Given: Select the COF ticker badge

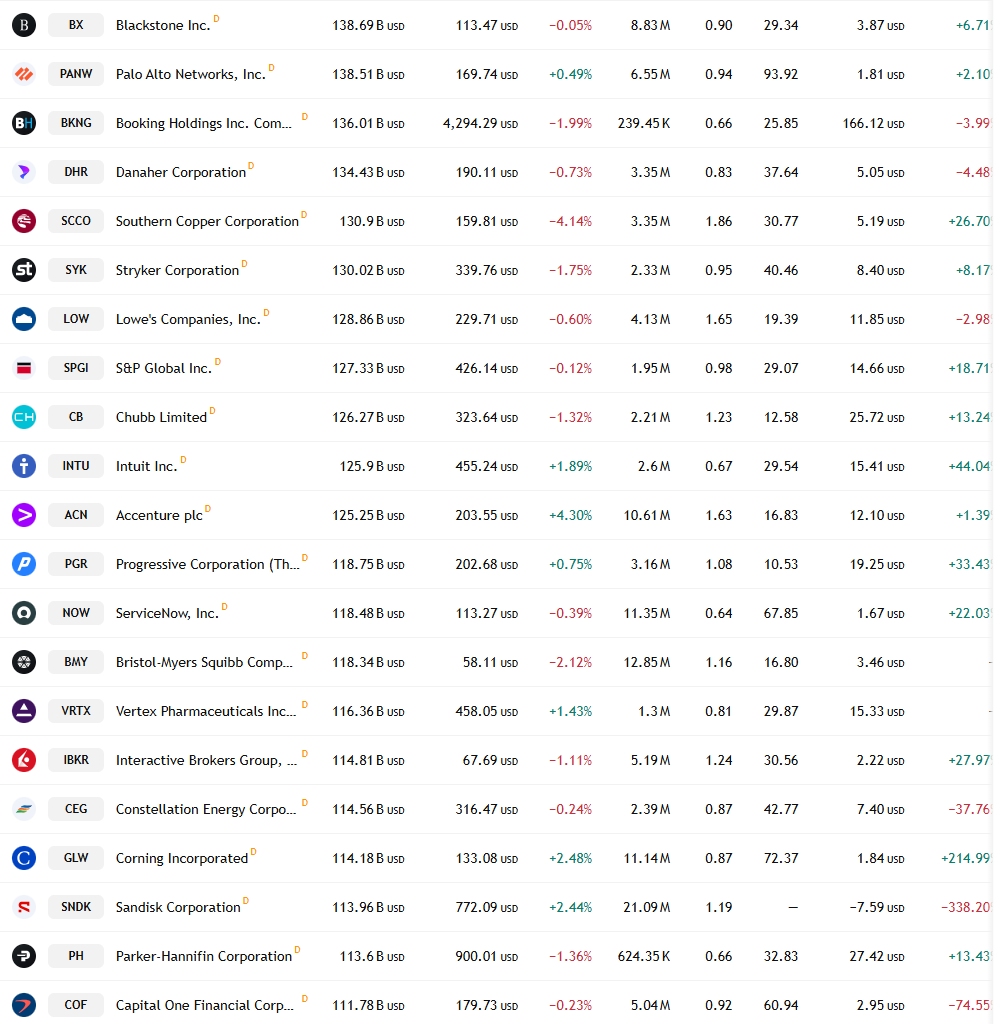Looking at the screenshot, I should (76, 1004).
